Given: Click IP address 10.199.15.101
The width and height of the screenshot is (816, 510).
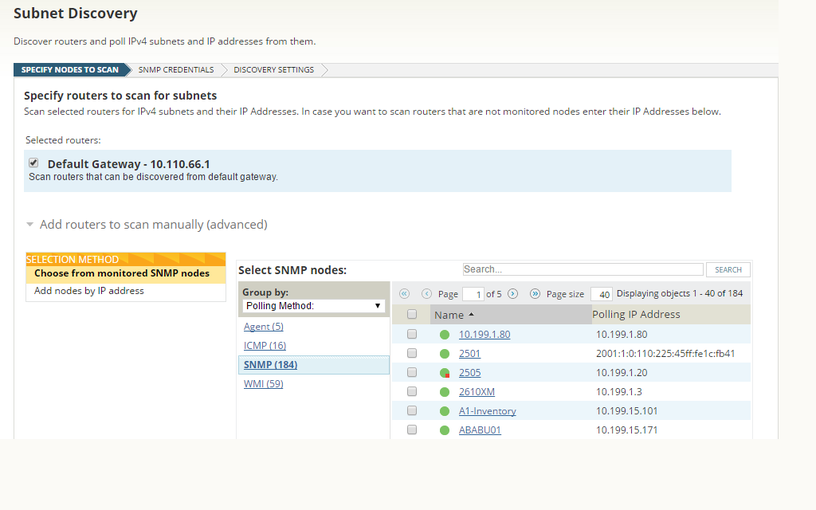Looking at the screenshot, I should 627,411.
